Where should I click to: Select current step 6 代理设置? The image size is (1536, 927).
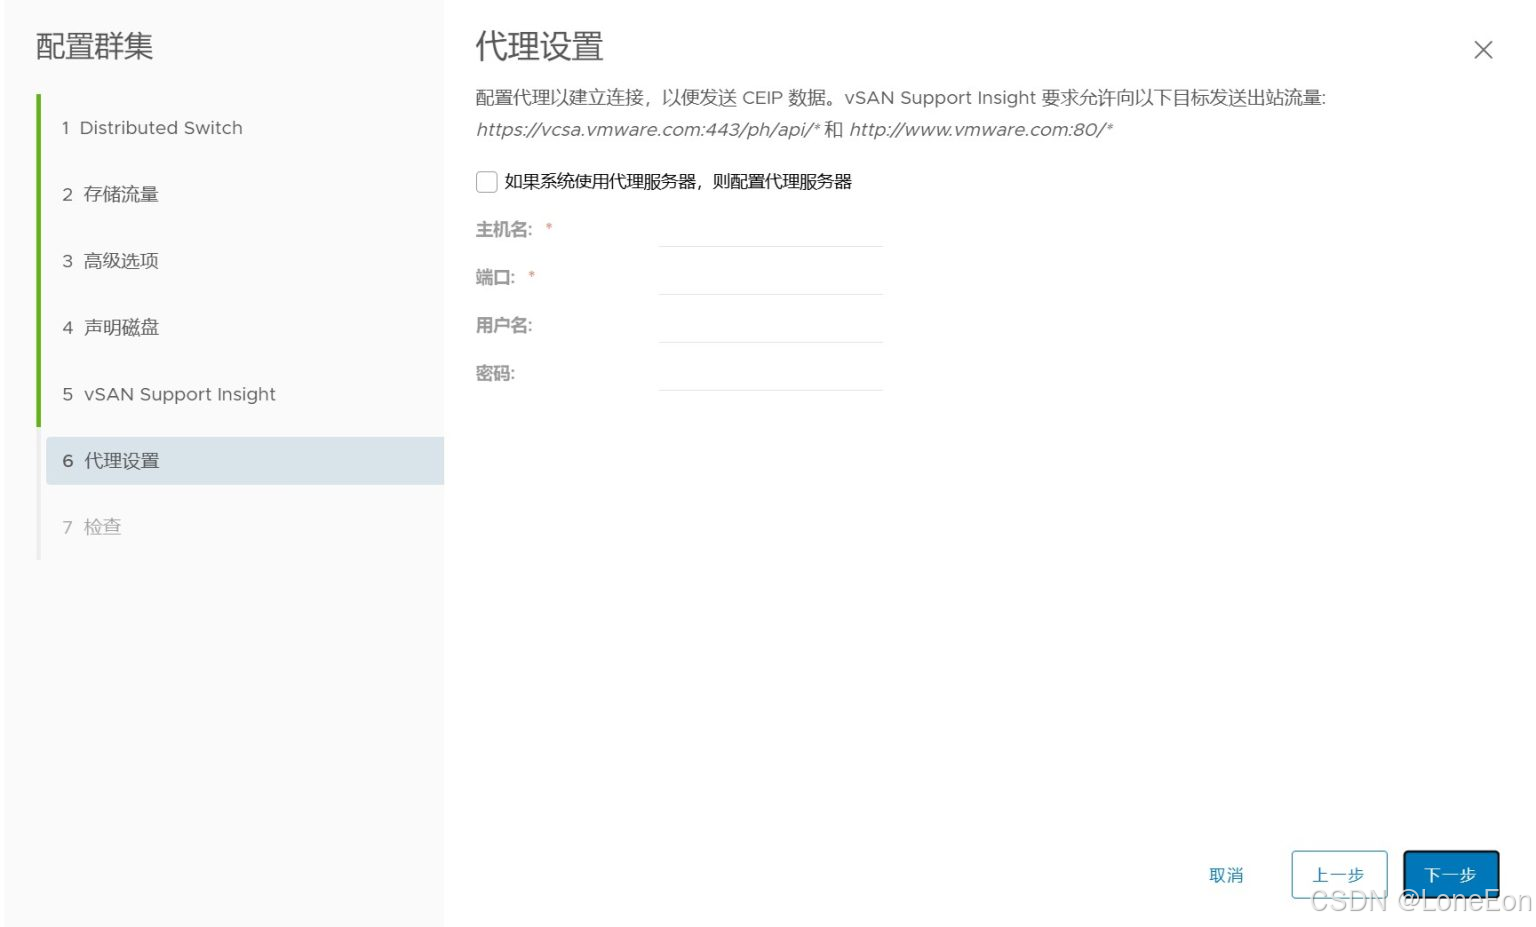[245, 461]
